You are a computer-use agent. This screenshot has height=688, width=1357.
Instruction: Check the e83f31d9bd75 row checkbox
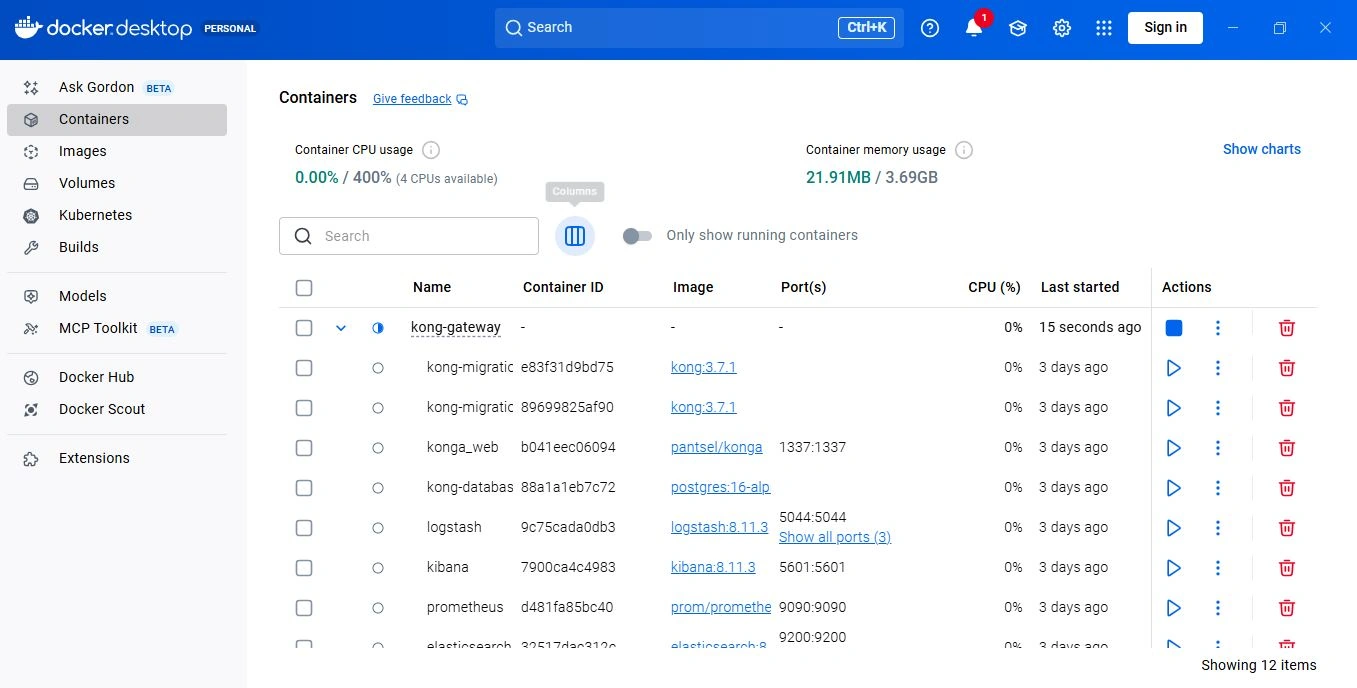click(x=304, y=368)
